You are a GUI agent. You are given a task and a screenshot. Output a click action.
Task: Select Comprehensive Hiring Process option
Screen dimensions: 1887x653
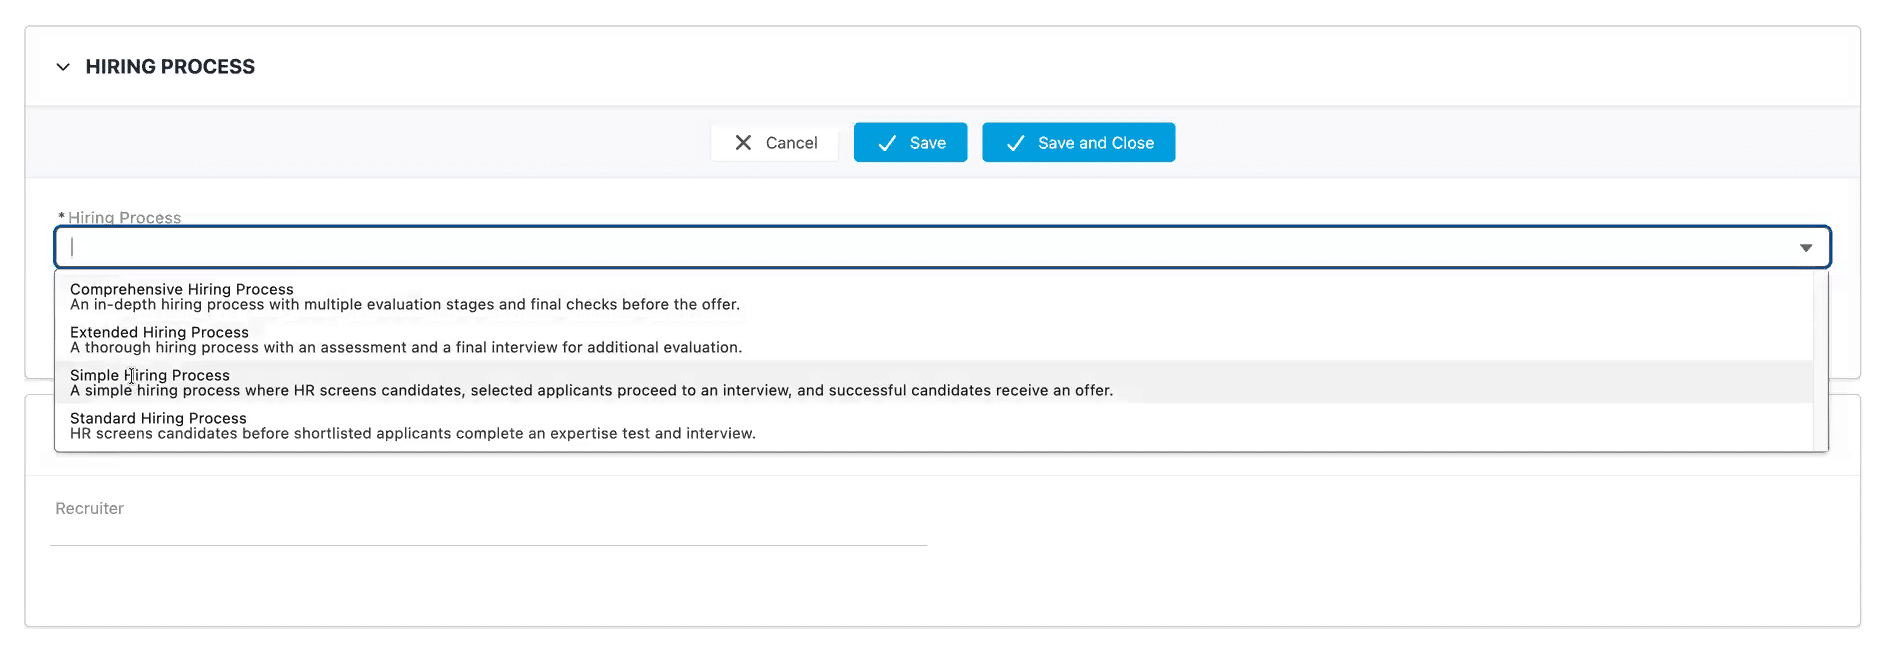[933, 297]
